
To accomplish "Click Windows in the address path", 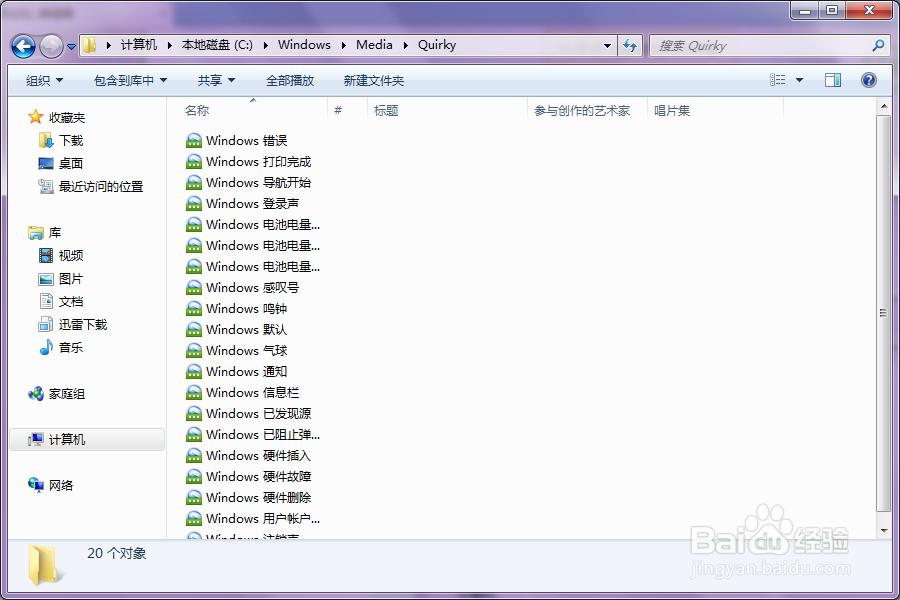I will (304, 45).
